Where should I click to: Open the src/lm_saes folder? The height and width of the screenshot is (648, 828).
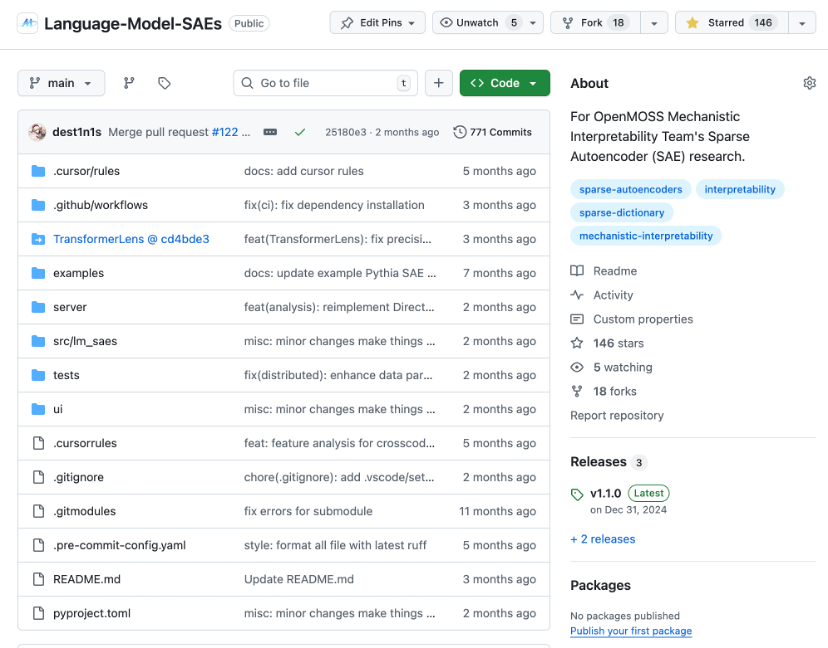click(85, 341)
